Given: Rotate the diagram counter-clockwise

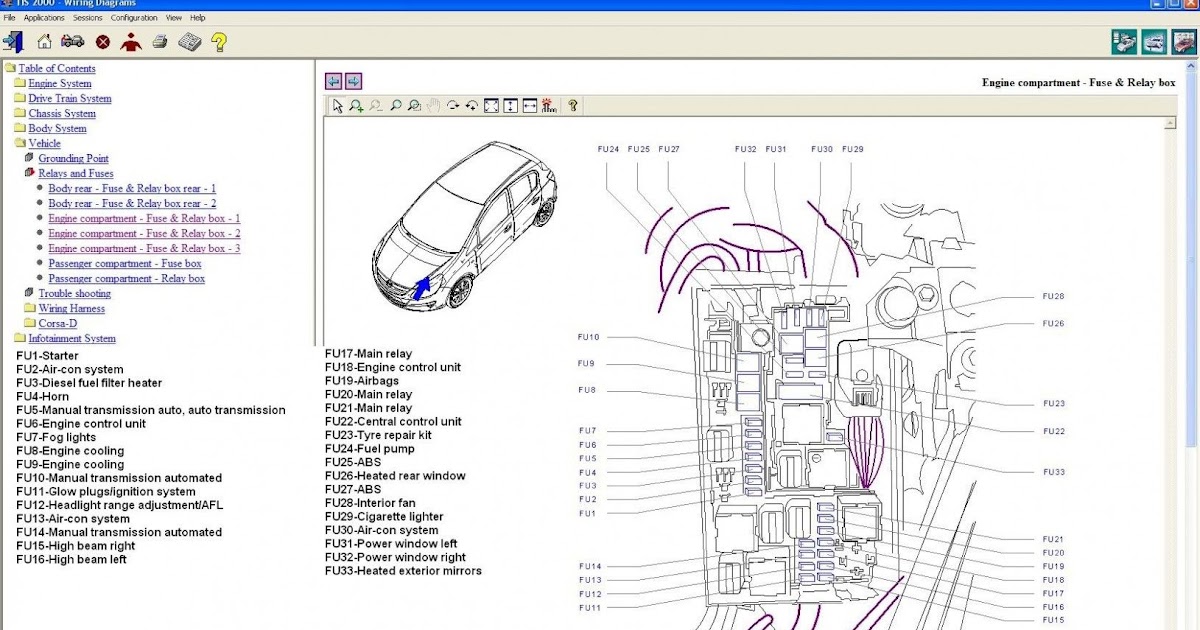Looking at the screenshot, I should pos(472,105).
